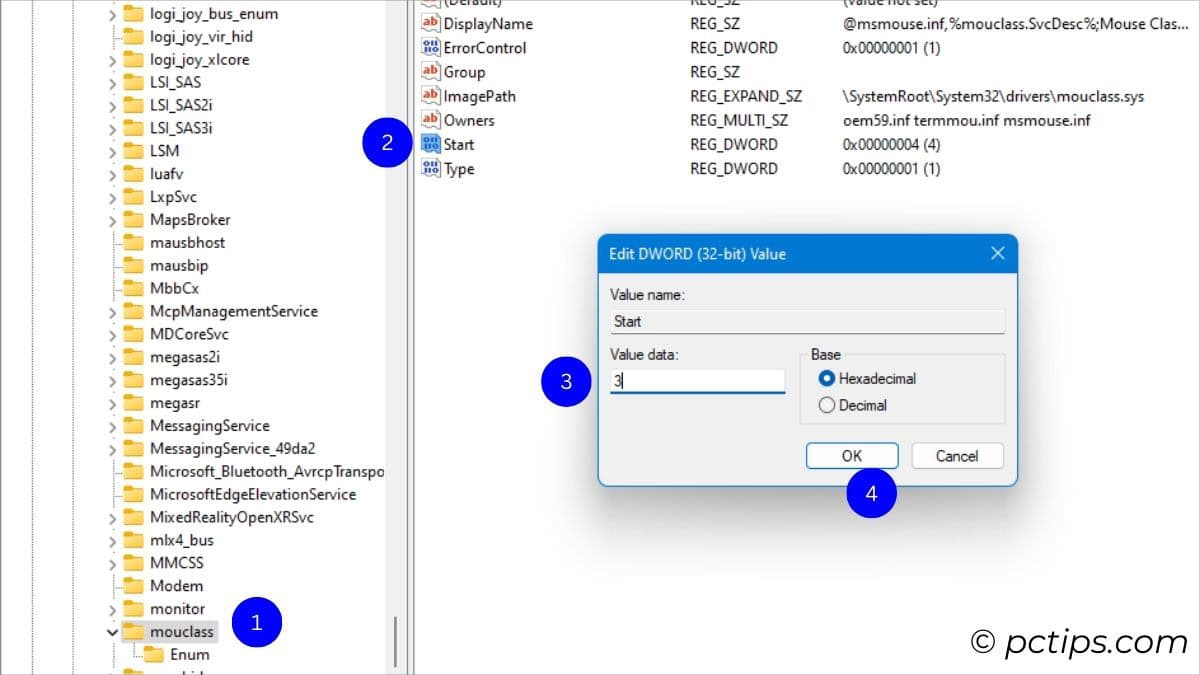Click the Value data input field
The height and width of the screenshot is (675, 1200).
click(697, 381)
